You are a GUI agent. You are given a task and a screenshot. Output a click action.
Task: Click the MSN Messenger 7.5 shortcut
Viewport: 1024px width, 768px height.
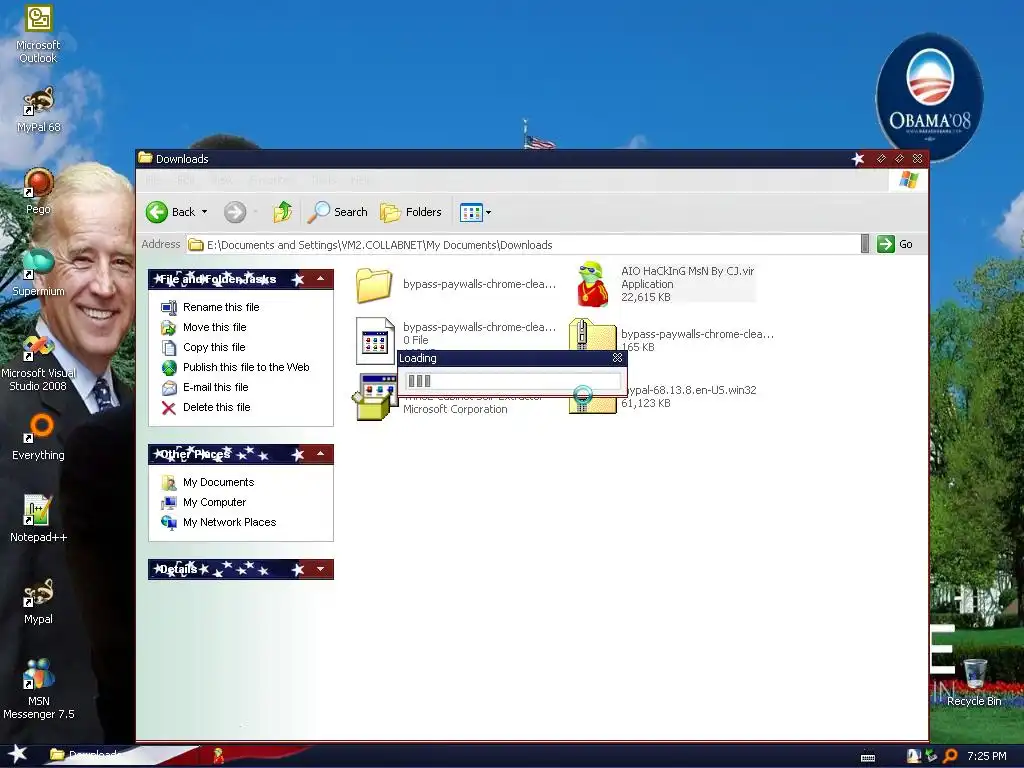click(x=38, y=690)
